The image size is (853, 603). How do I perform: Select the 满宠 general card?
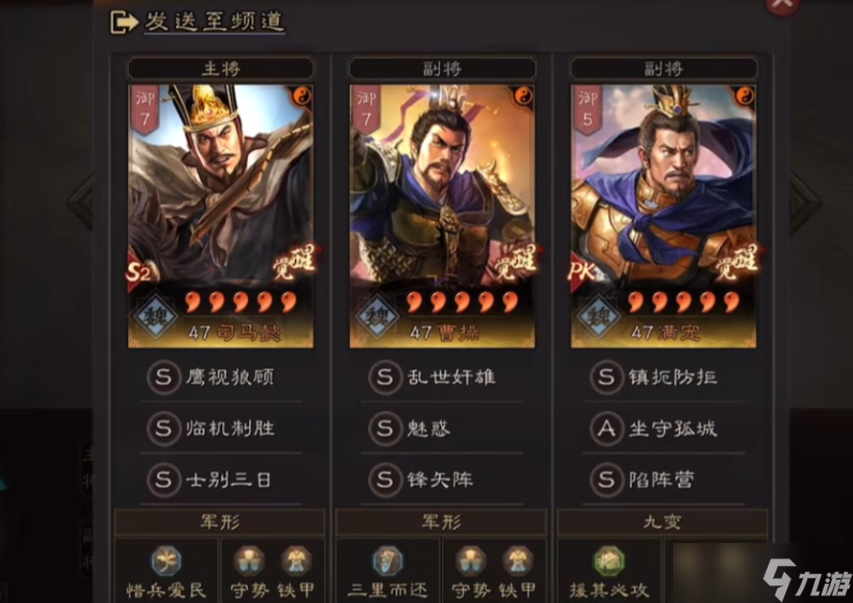pyautogui.click(x=663, y=216)
